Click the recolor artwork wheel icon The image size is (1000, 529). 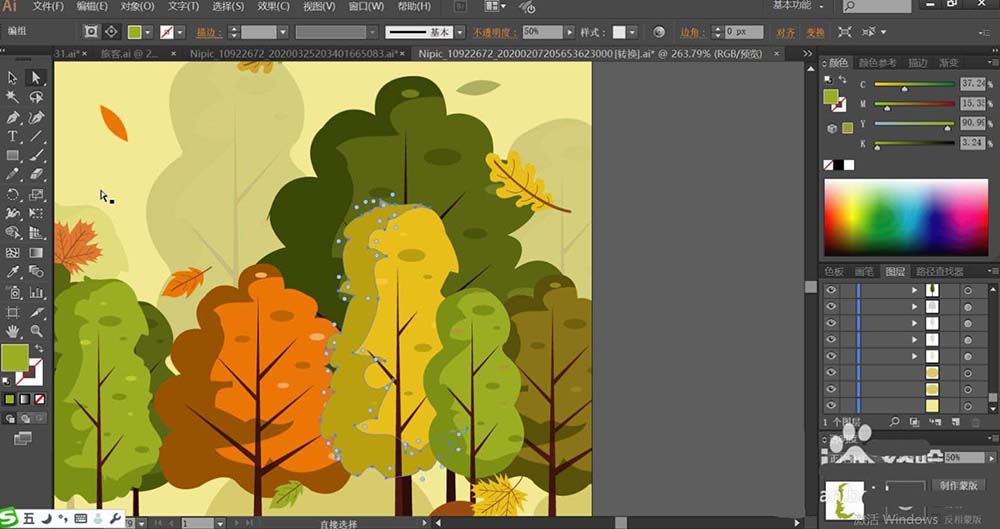[659, 32]
